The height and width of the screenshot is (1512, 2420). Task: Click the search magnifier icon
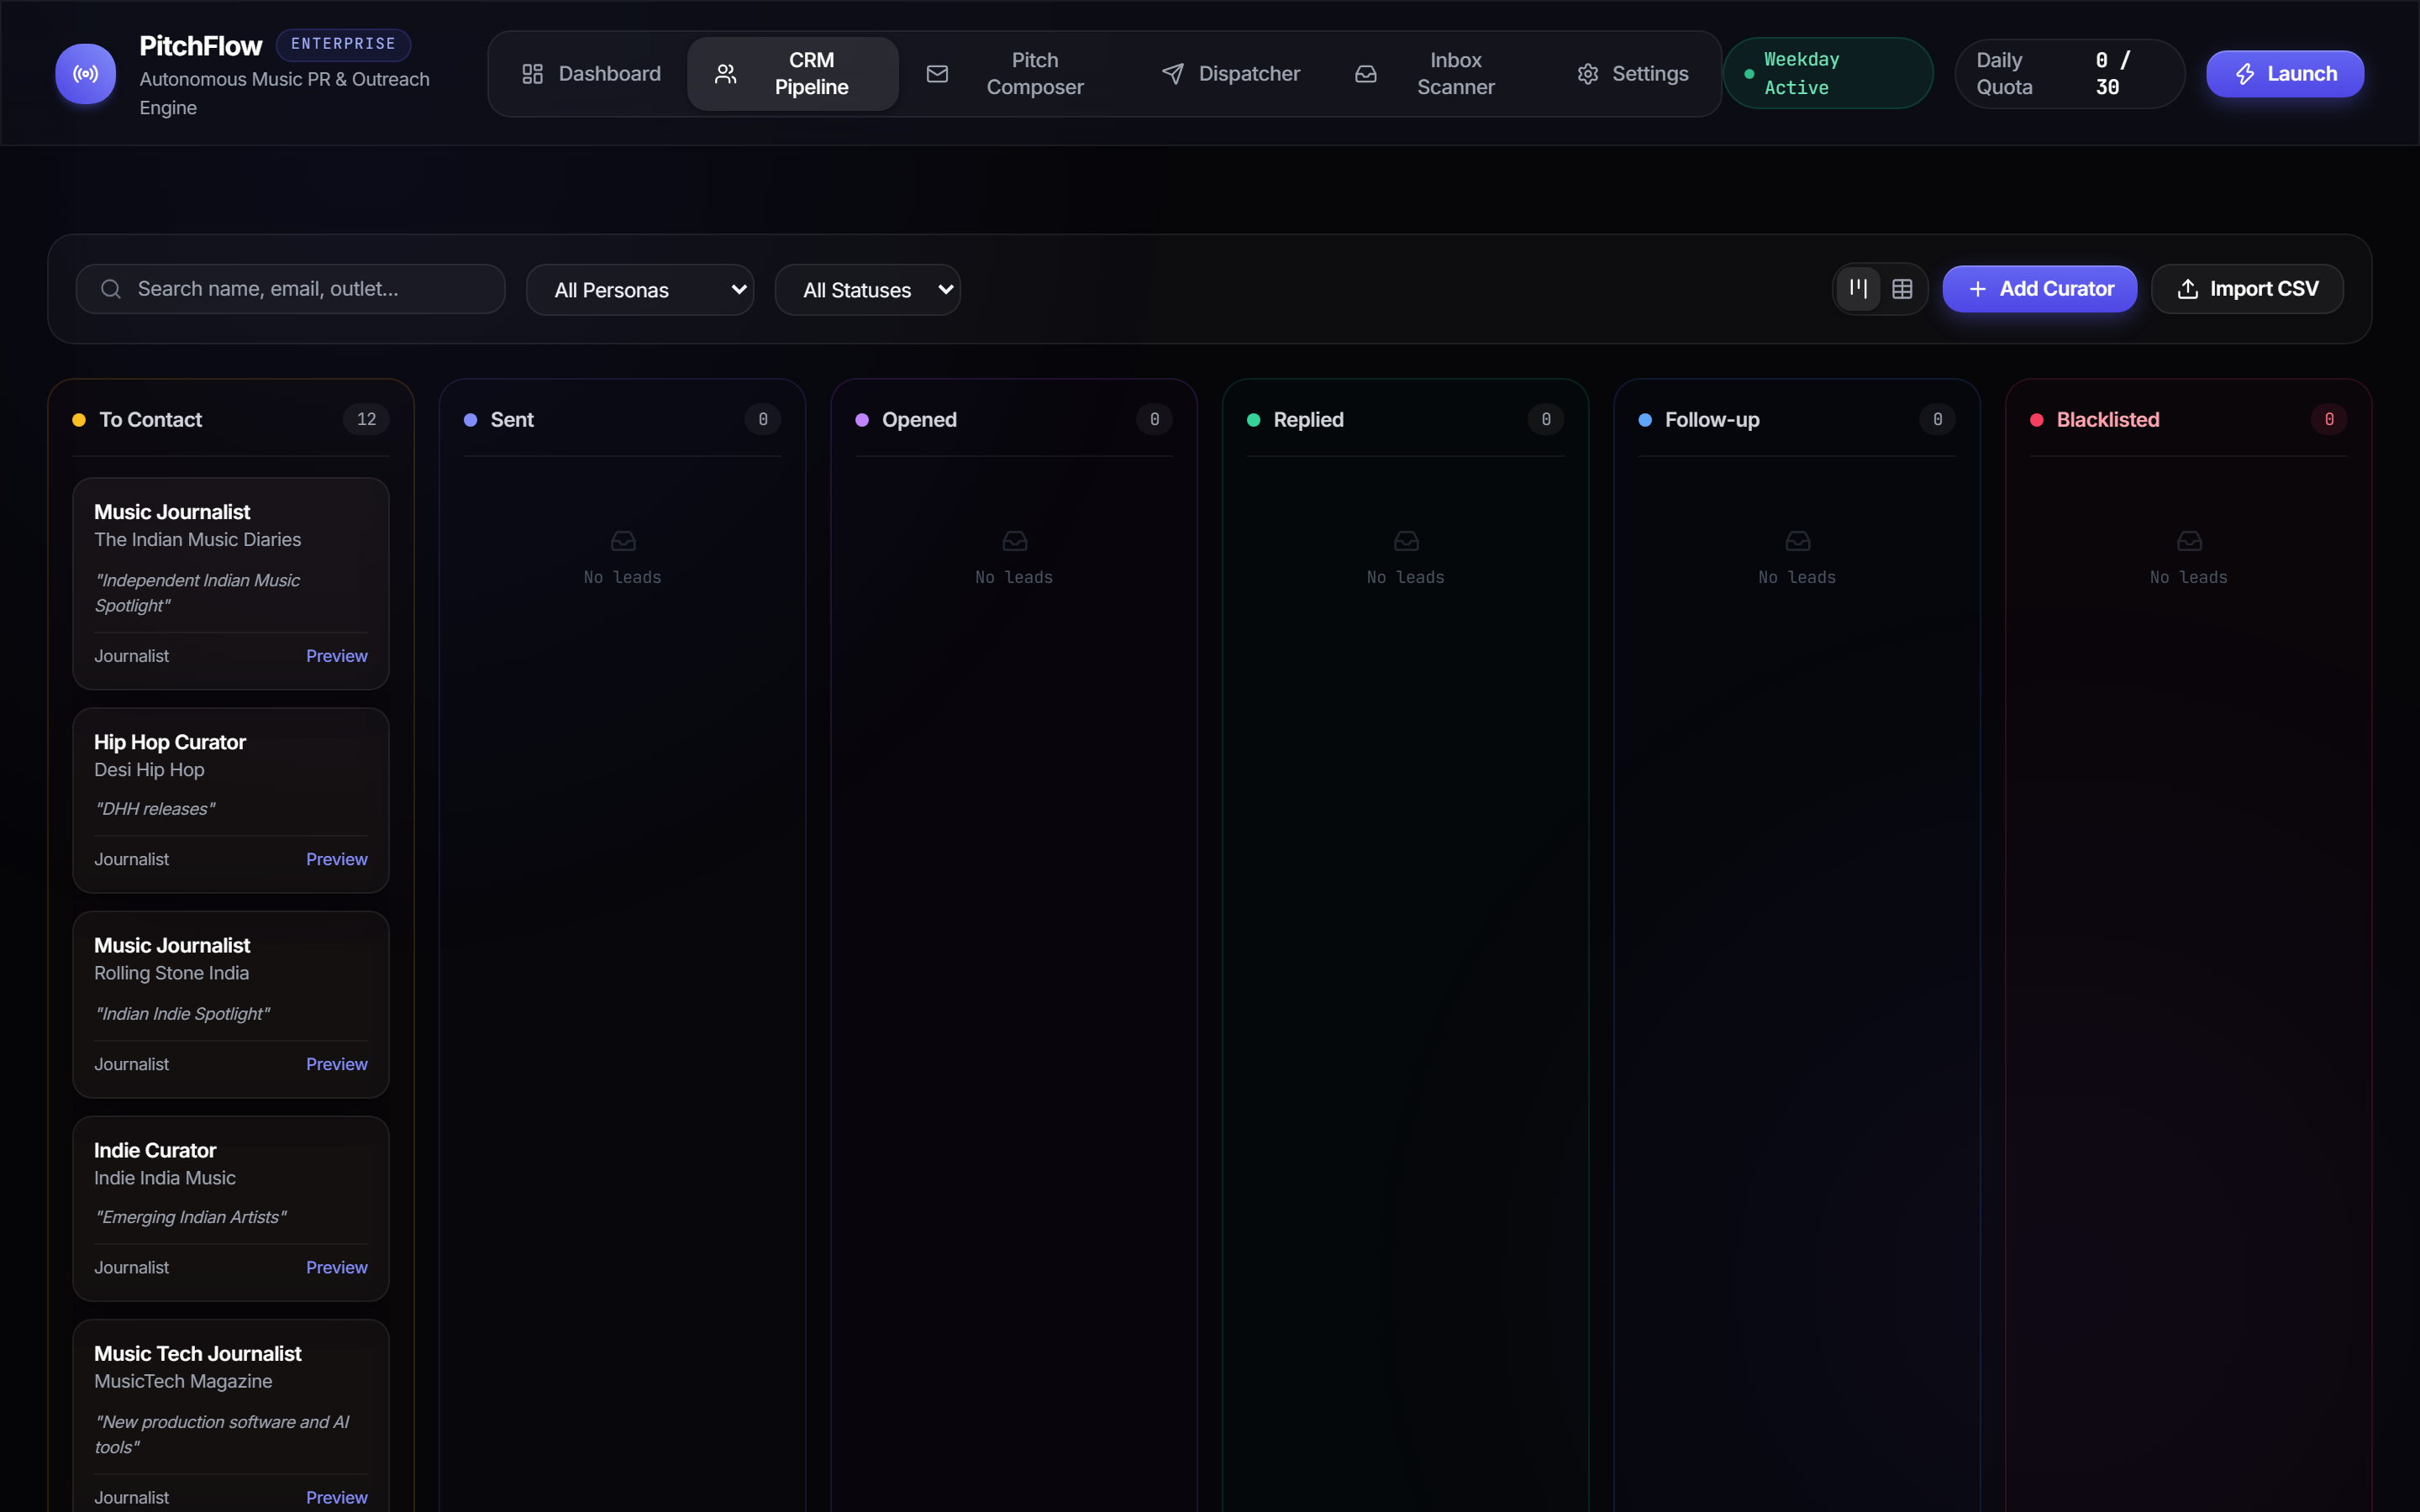click(x=111, y=289)
